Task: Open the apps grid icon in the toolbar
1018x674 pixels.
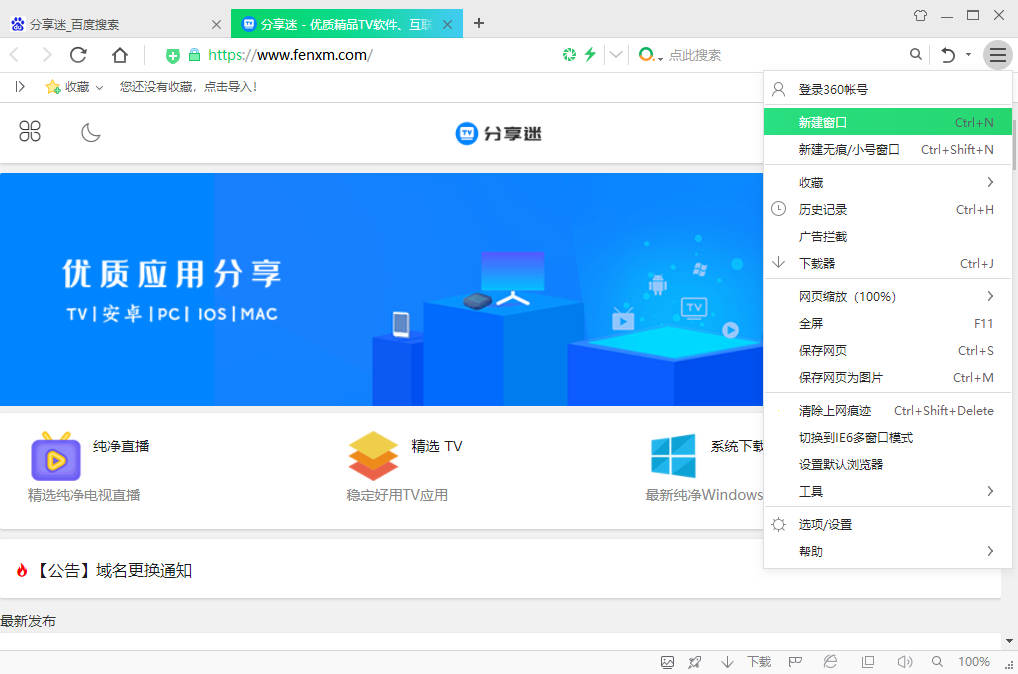Action: tap(29, 131)
